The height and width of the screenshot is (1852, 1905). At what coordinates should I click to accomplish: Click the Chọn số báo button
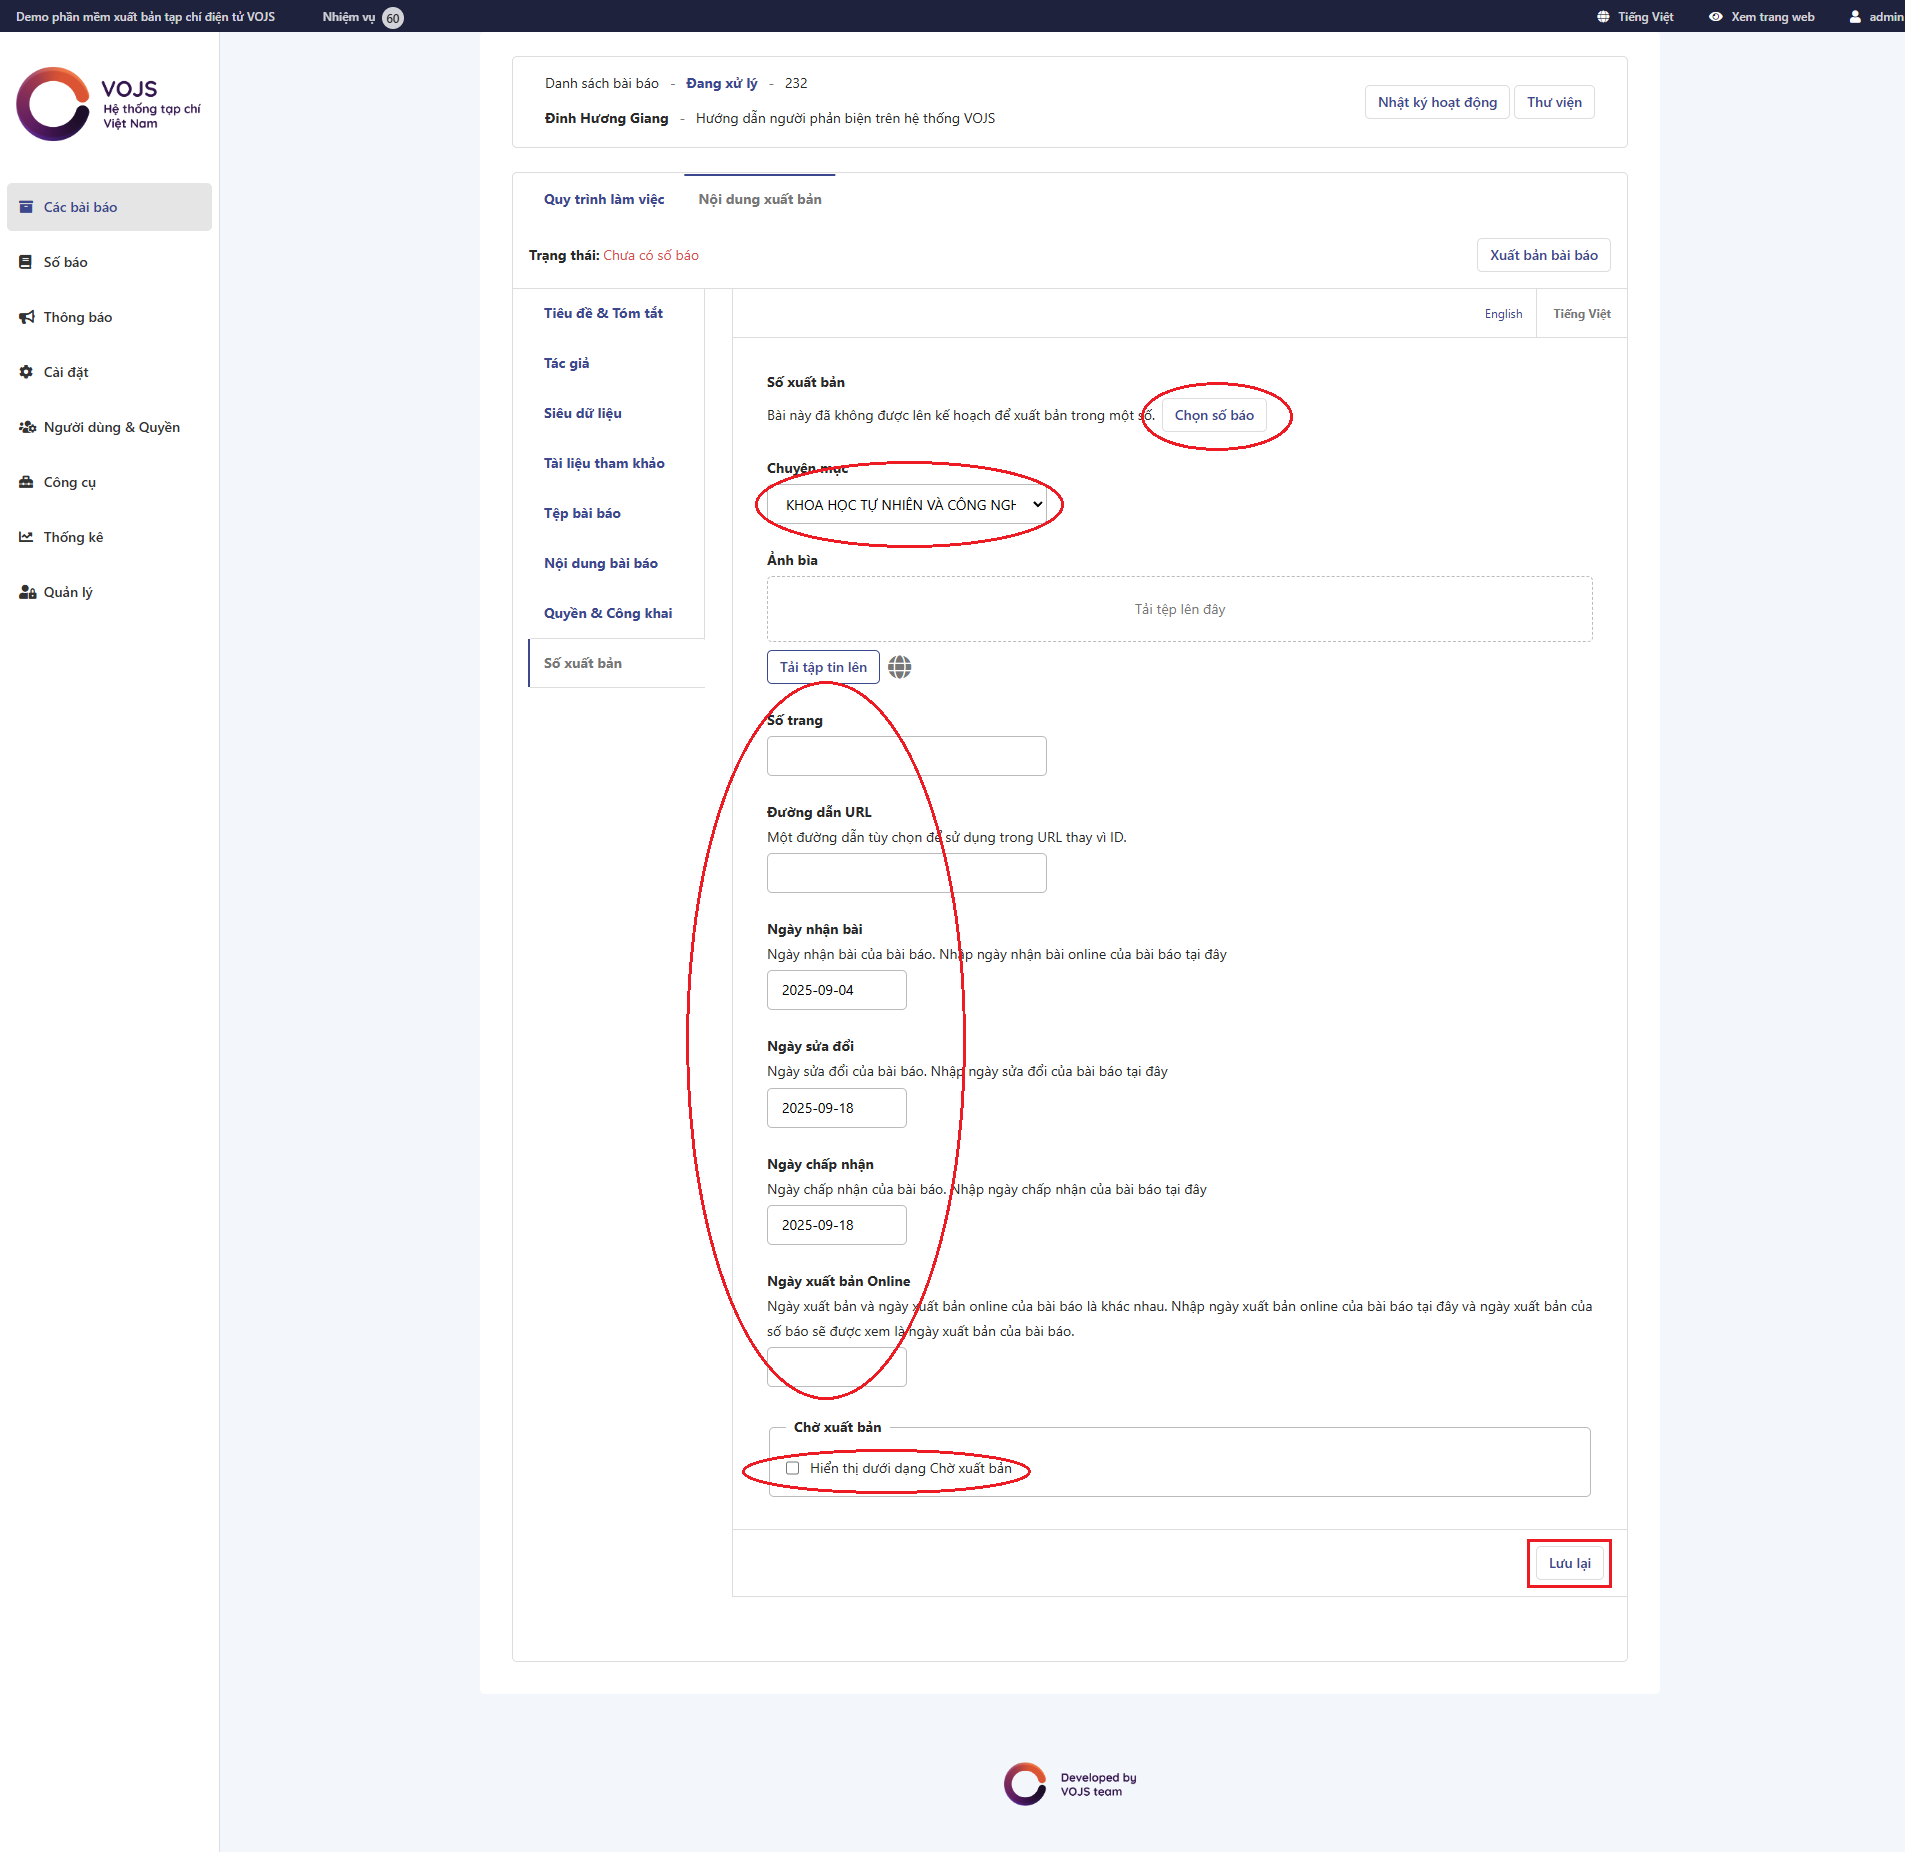tap(1213, 415)
